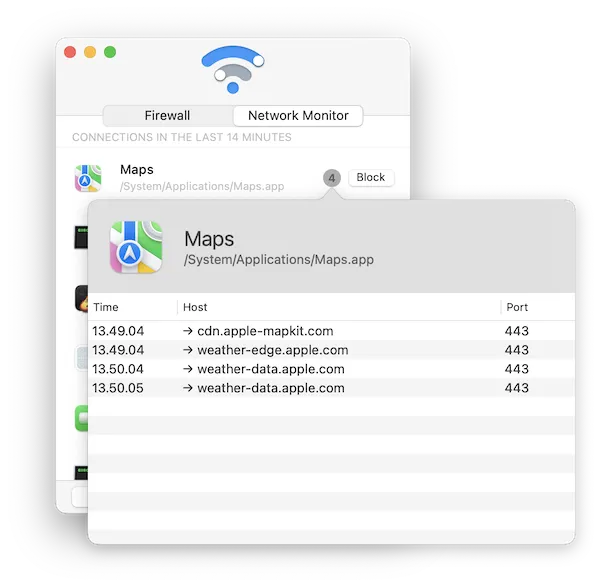Click the orange app icon in the list
The width and height of the screenshot is (611, 587).
pyautogui.click(x=82, y=298)
